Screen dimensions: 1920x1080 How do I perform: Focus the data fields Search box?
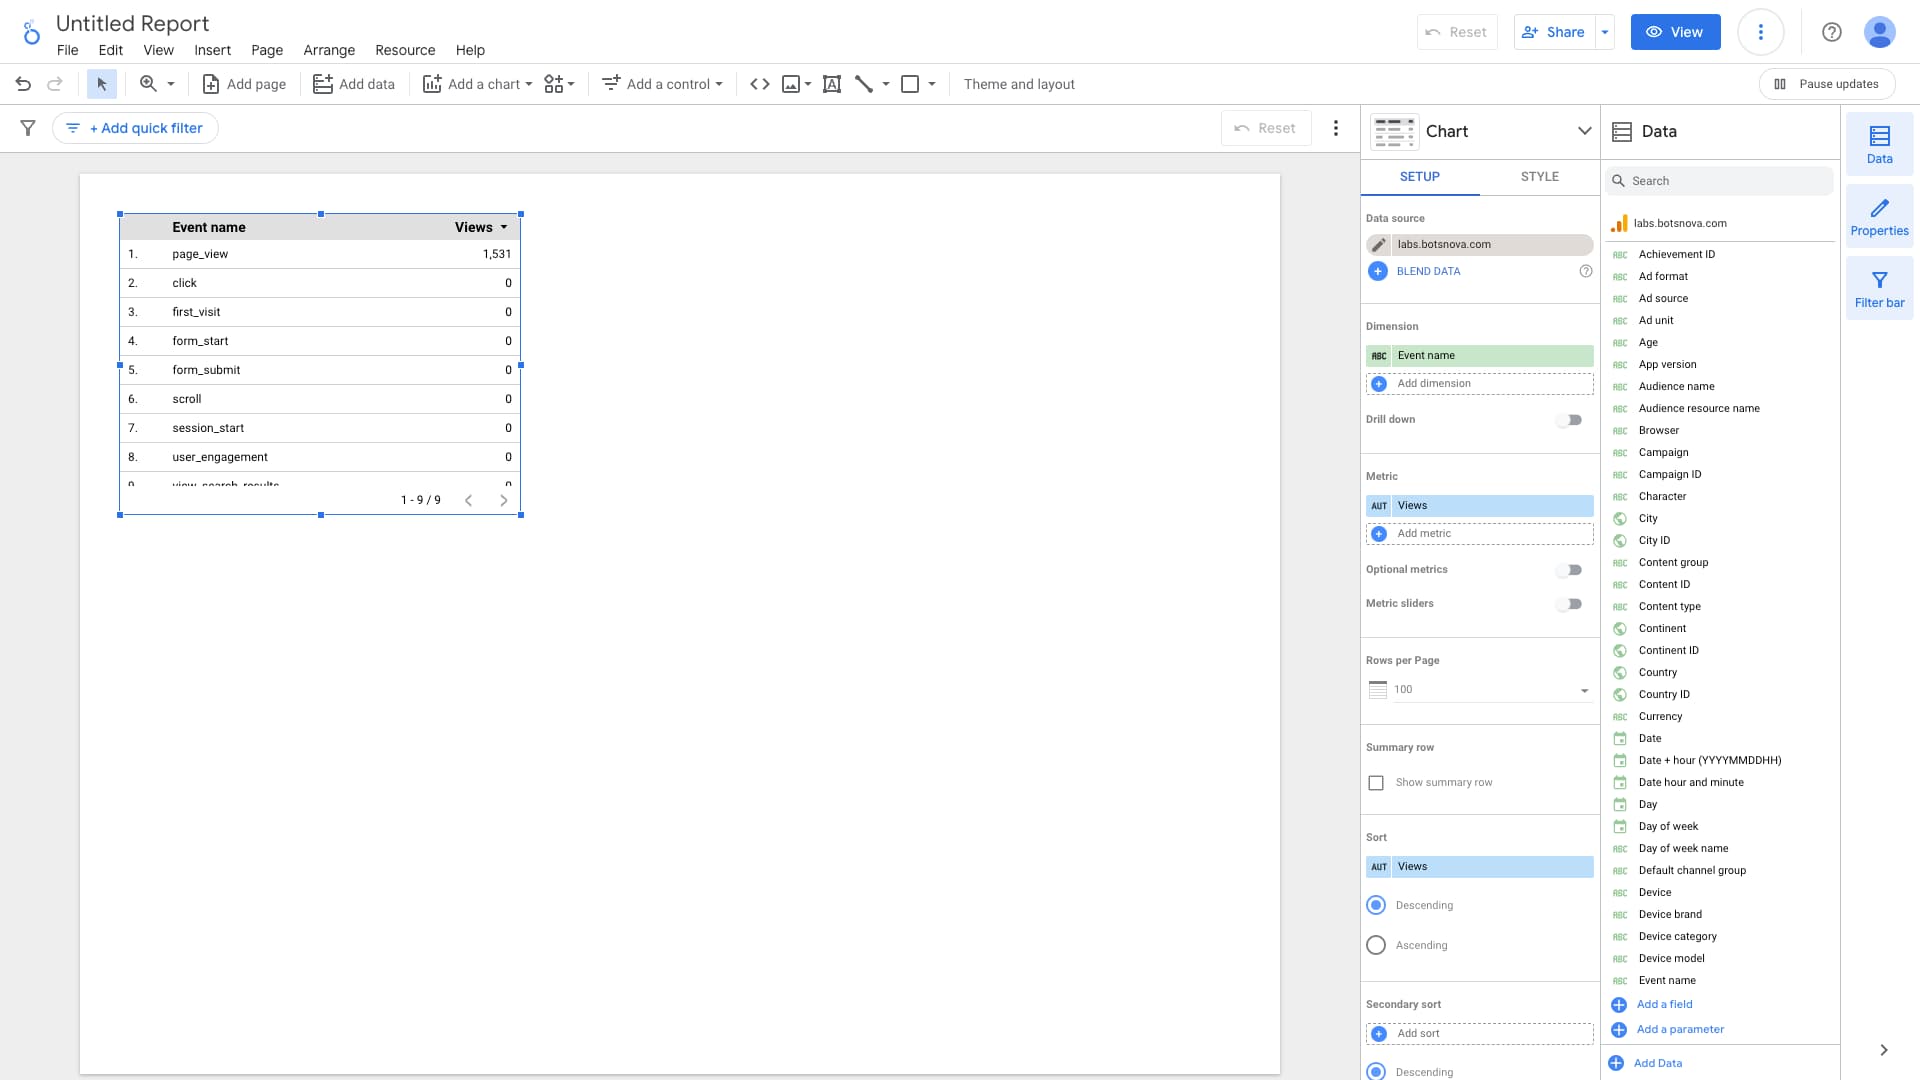[x=1720, y=181]
